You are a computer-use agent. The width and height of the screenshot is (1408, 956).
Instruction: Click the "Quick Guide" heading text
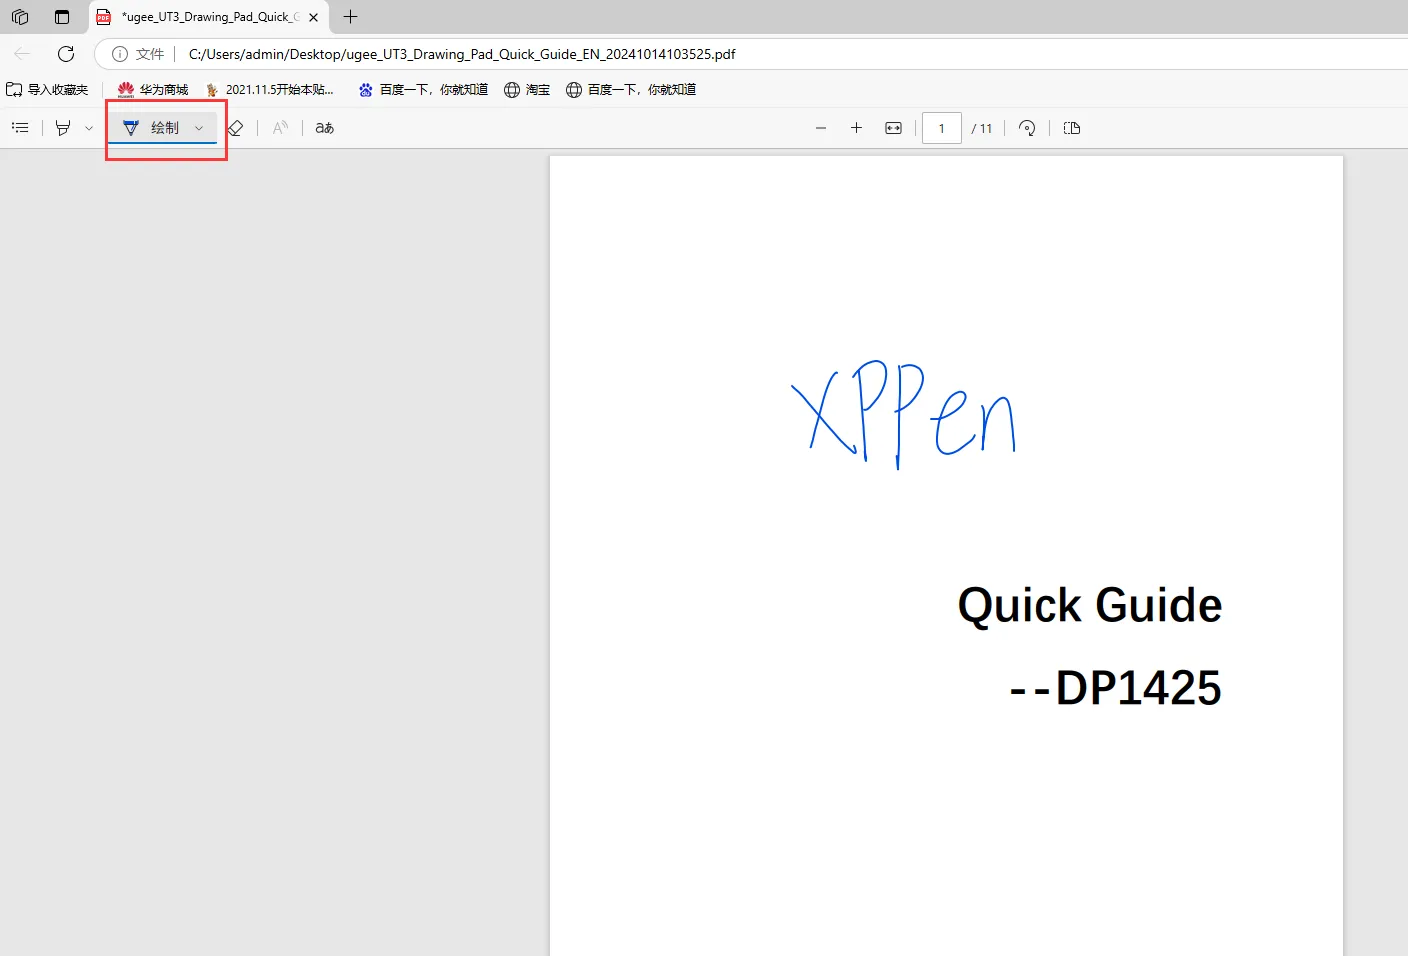point(1090,606)
